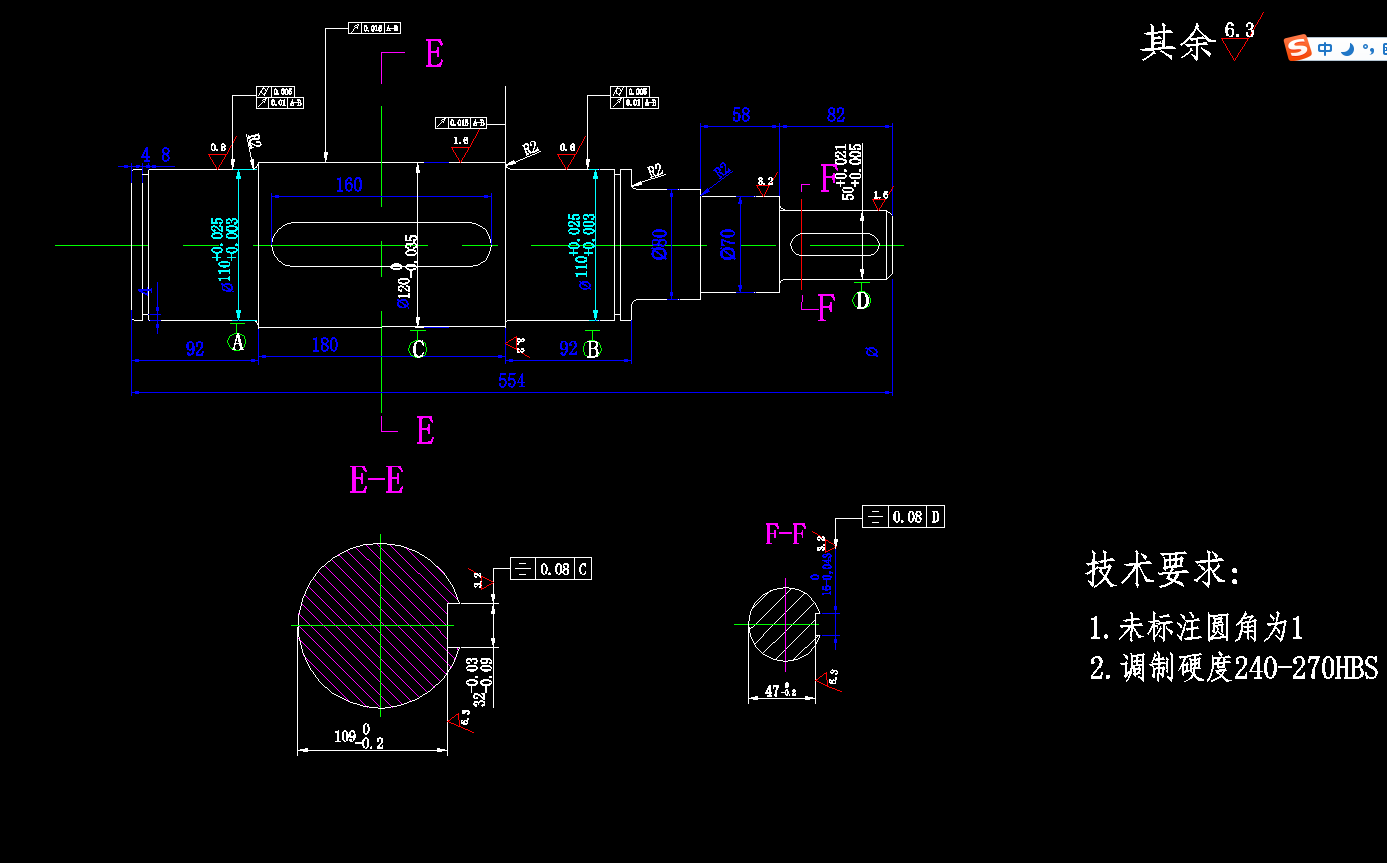Select the F-F section title

(x=785, y=534)
